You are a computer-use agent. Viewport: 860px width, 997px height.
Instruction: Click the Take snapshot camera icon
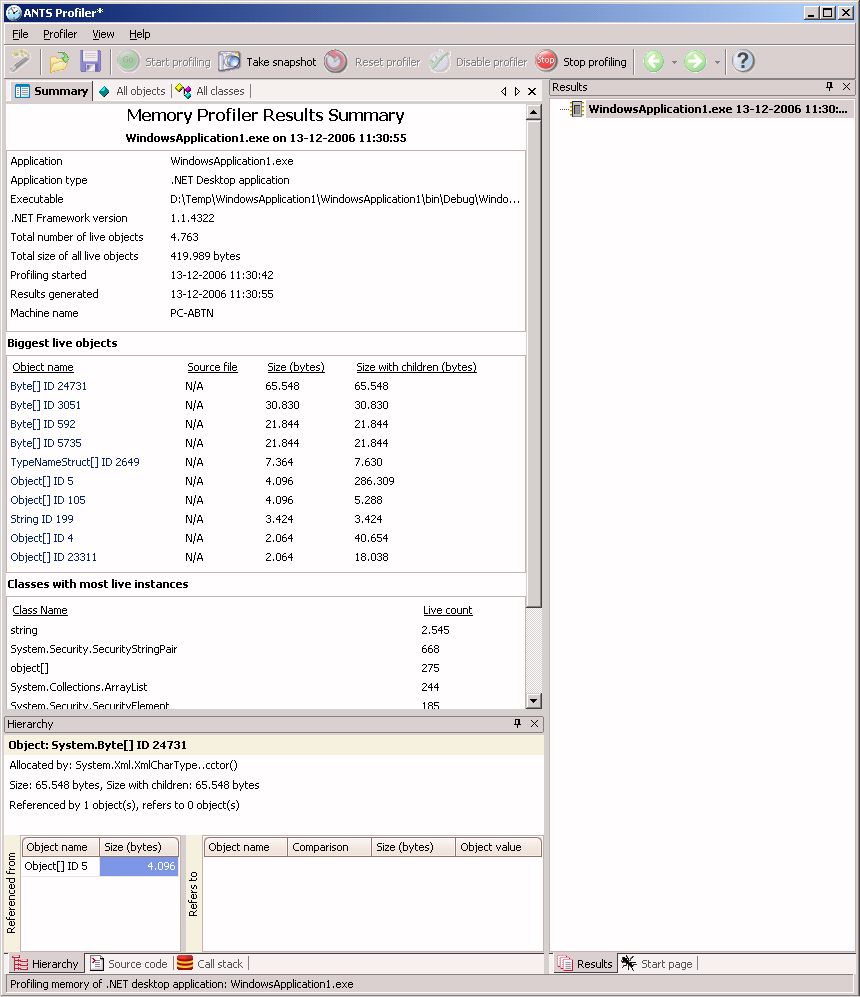230,62
